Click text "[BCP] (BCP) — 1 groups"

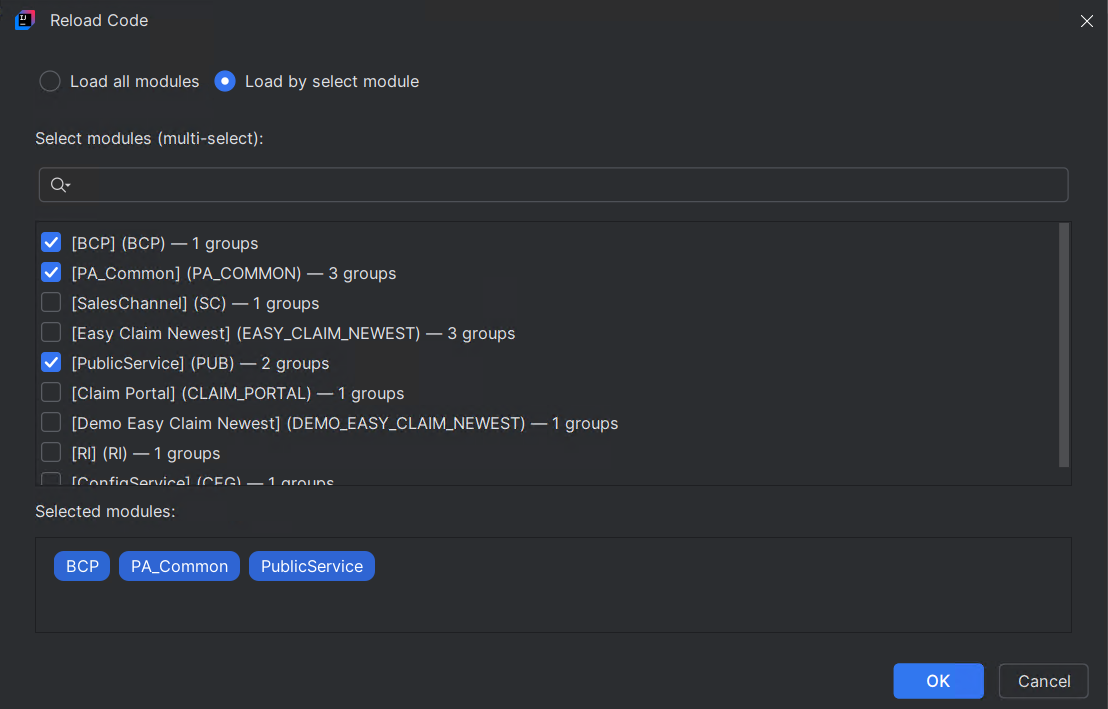[x=165, y=243]
